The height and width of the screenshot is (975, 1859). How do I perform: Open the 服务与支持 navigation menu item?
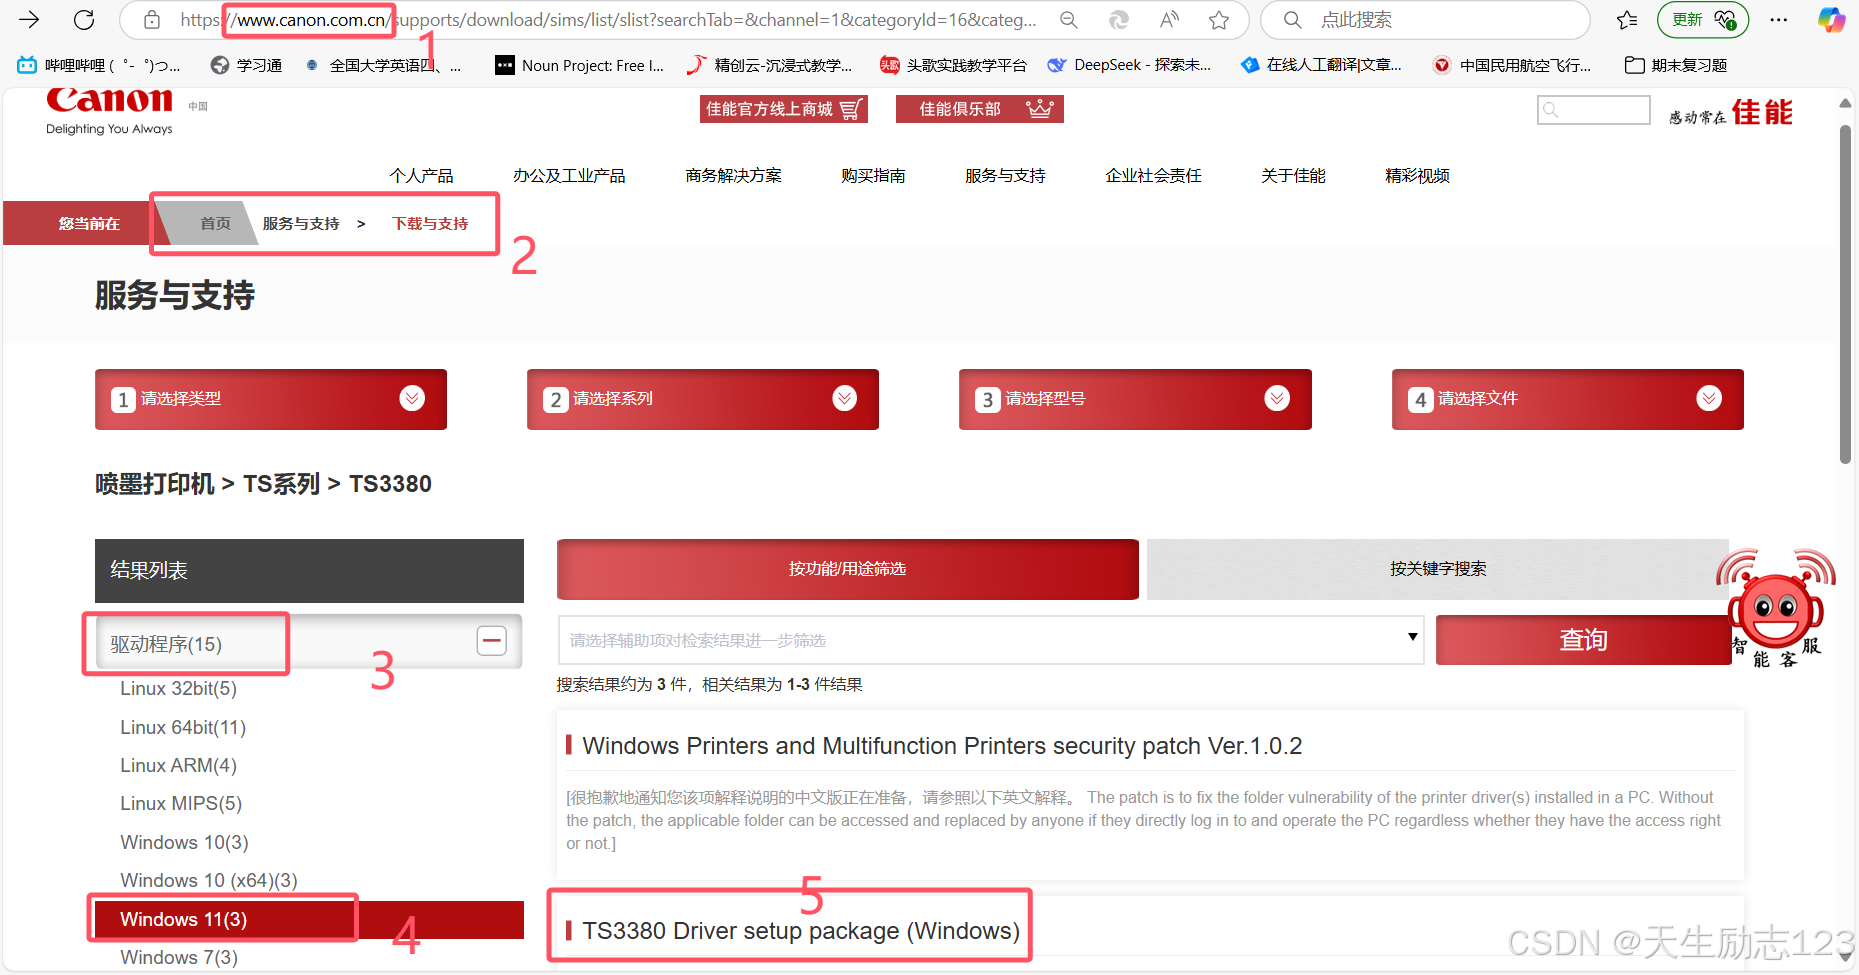coord(1005,176)
